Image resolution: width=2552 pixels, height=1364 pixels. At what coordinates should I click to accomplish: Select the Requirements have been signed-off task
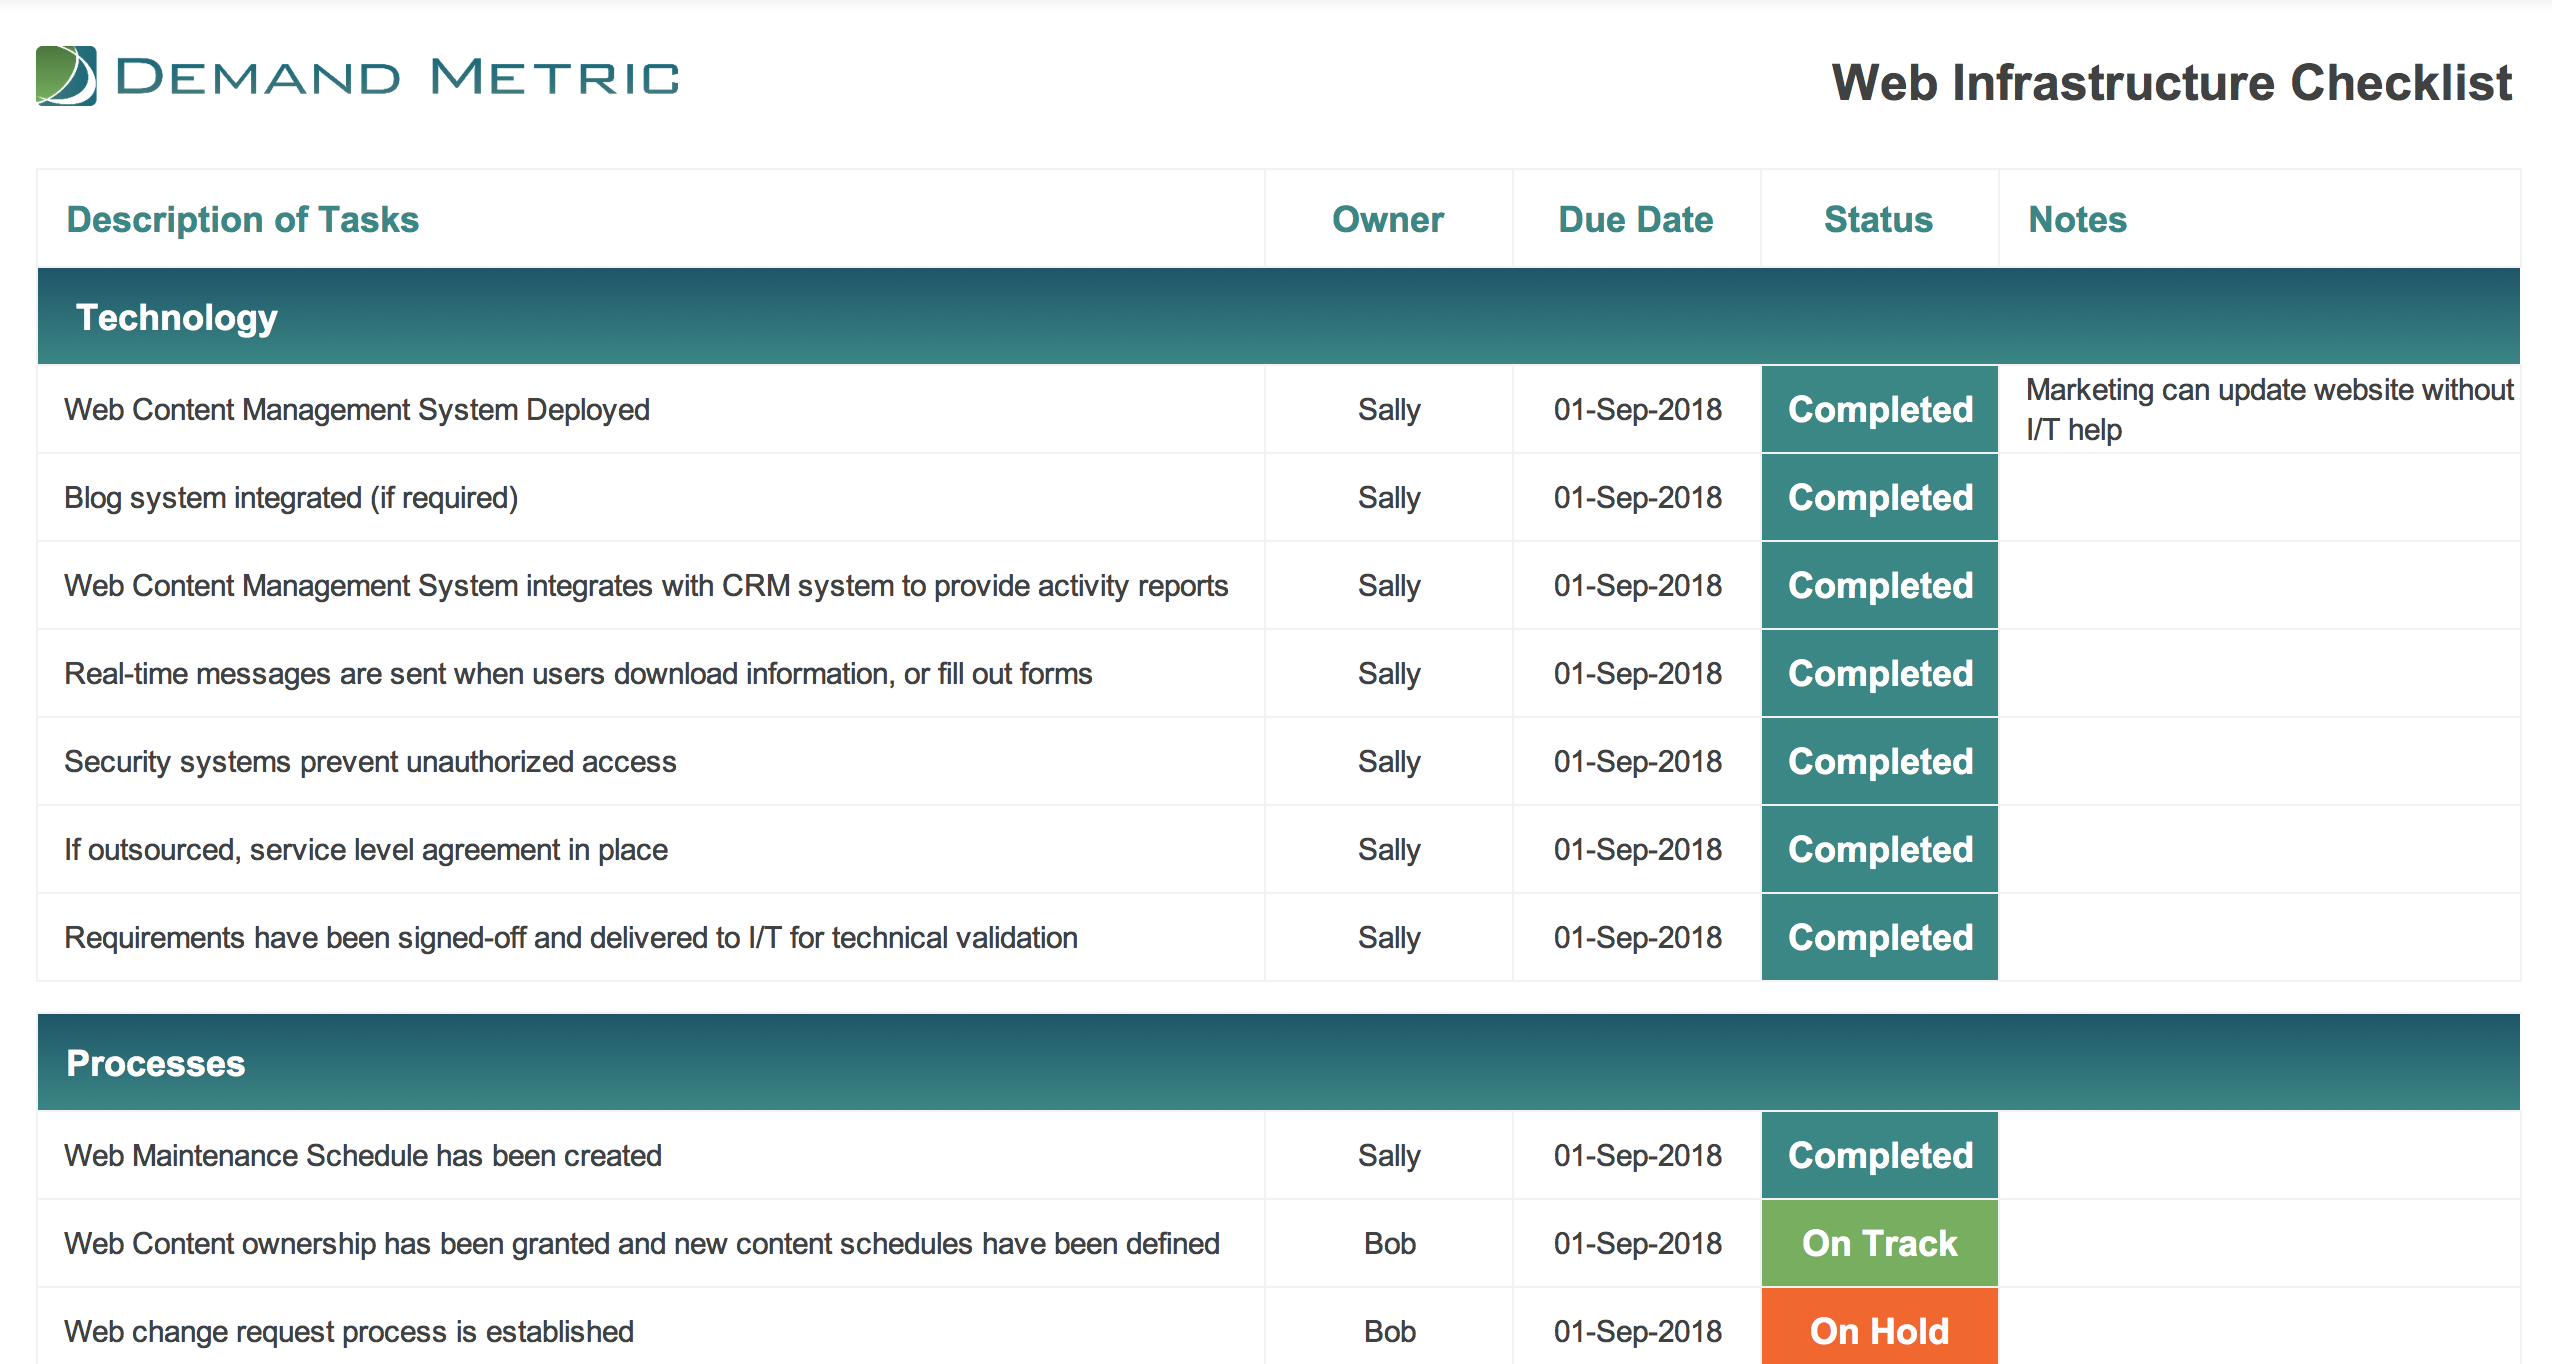click(x=571, y=937)
